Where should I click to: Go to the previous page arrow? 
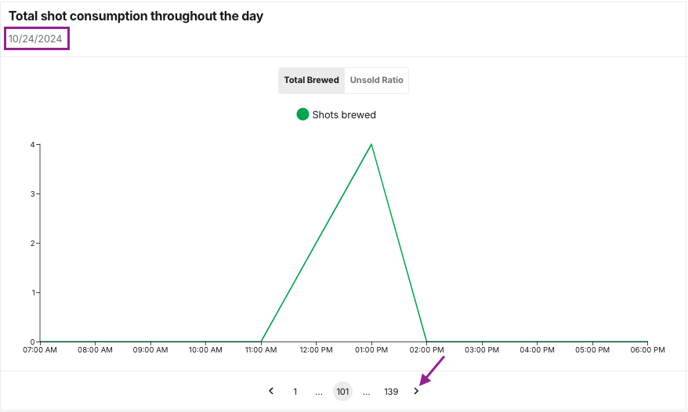(x=271, y=391)
